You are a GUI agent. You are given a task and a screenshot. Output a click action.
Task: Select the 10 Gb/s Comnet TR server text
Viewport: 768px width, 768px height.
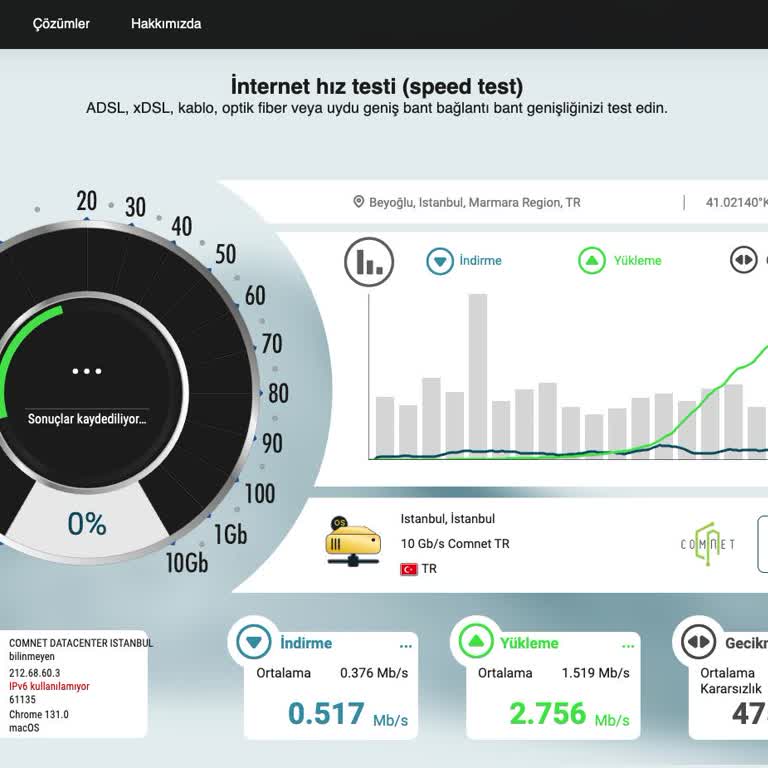coord(455,544)
